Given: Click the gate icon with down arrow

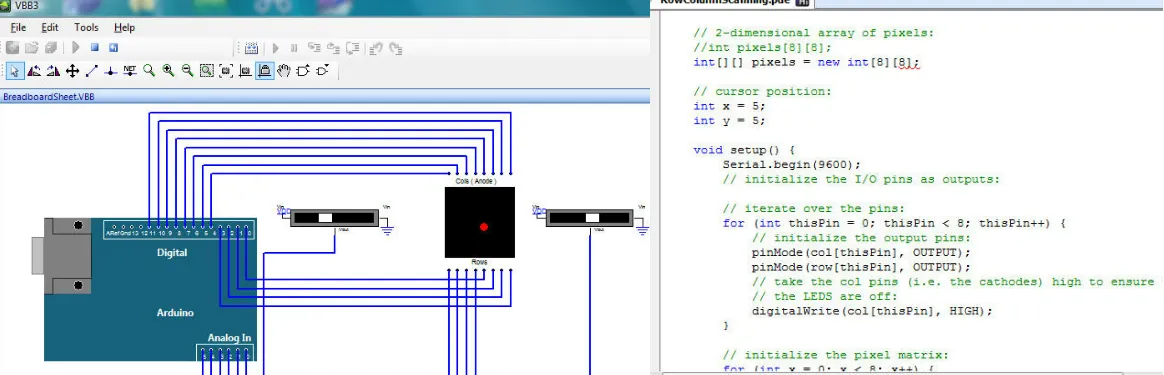Looking at the screenshot, I should tap(322, 71).
